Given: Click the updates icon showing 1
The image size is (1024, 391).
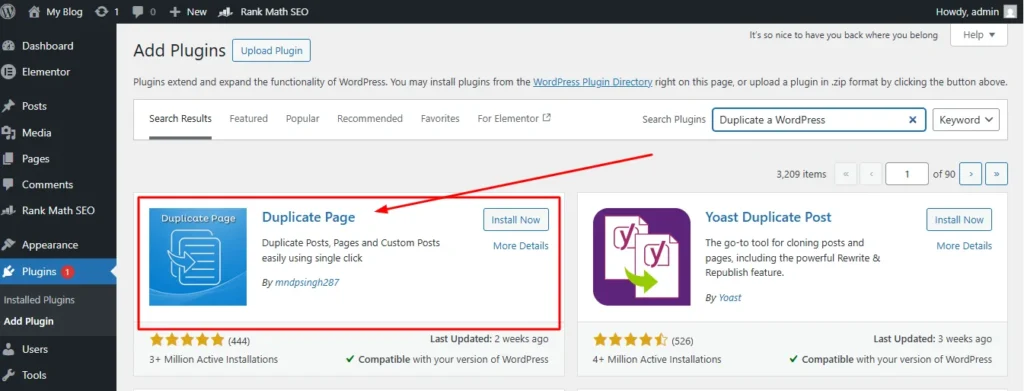Looking at the screenshot, I should tap(101, 12).
